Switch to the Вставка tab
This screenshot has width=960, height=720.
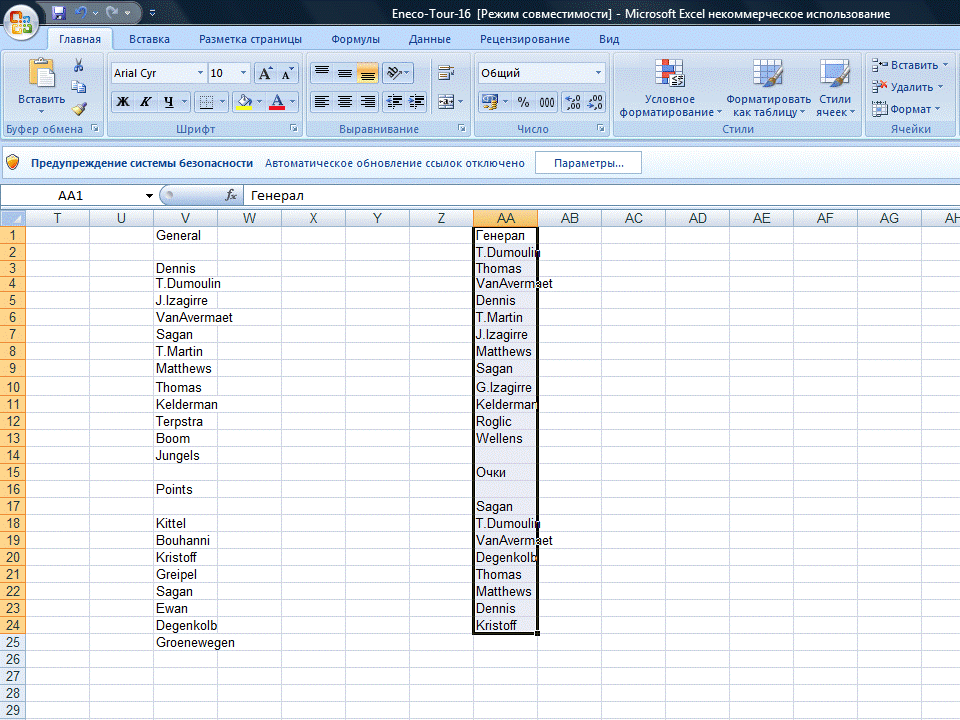[149, 39]
